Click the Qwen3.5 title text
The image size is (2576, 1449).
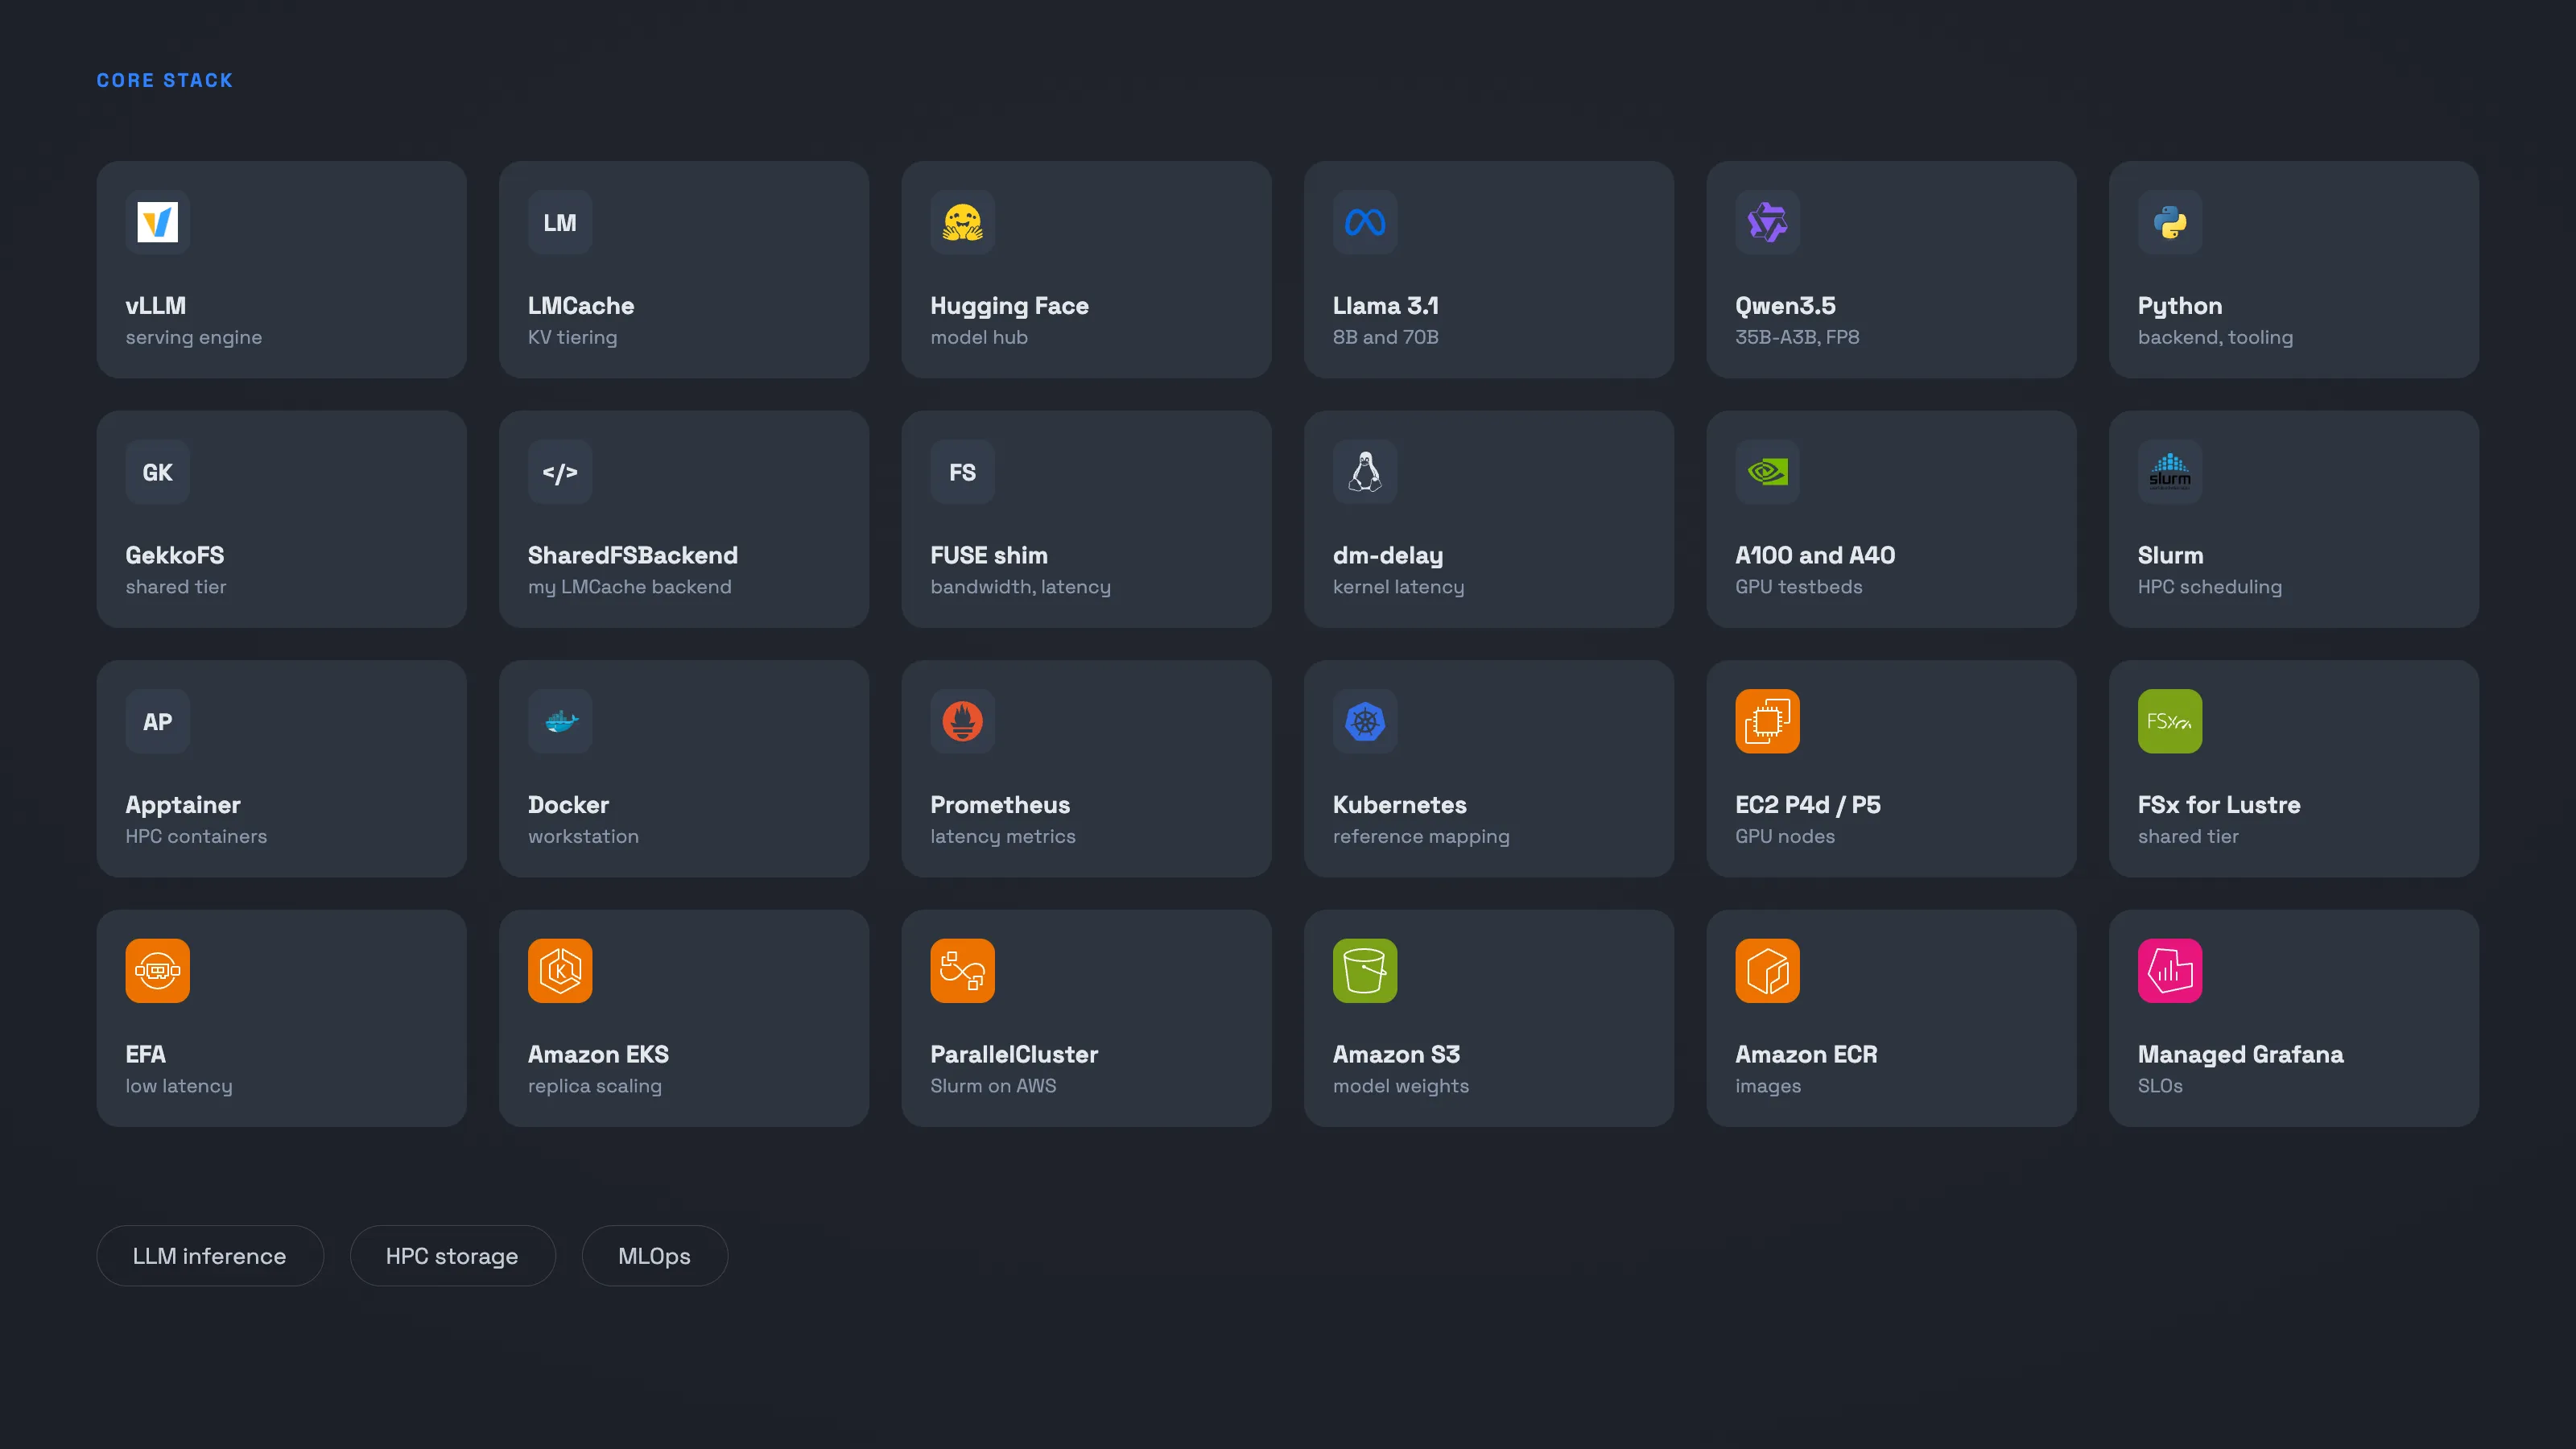pos(1786,307)
